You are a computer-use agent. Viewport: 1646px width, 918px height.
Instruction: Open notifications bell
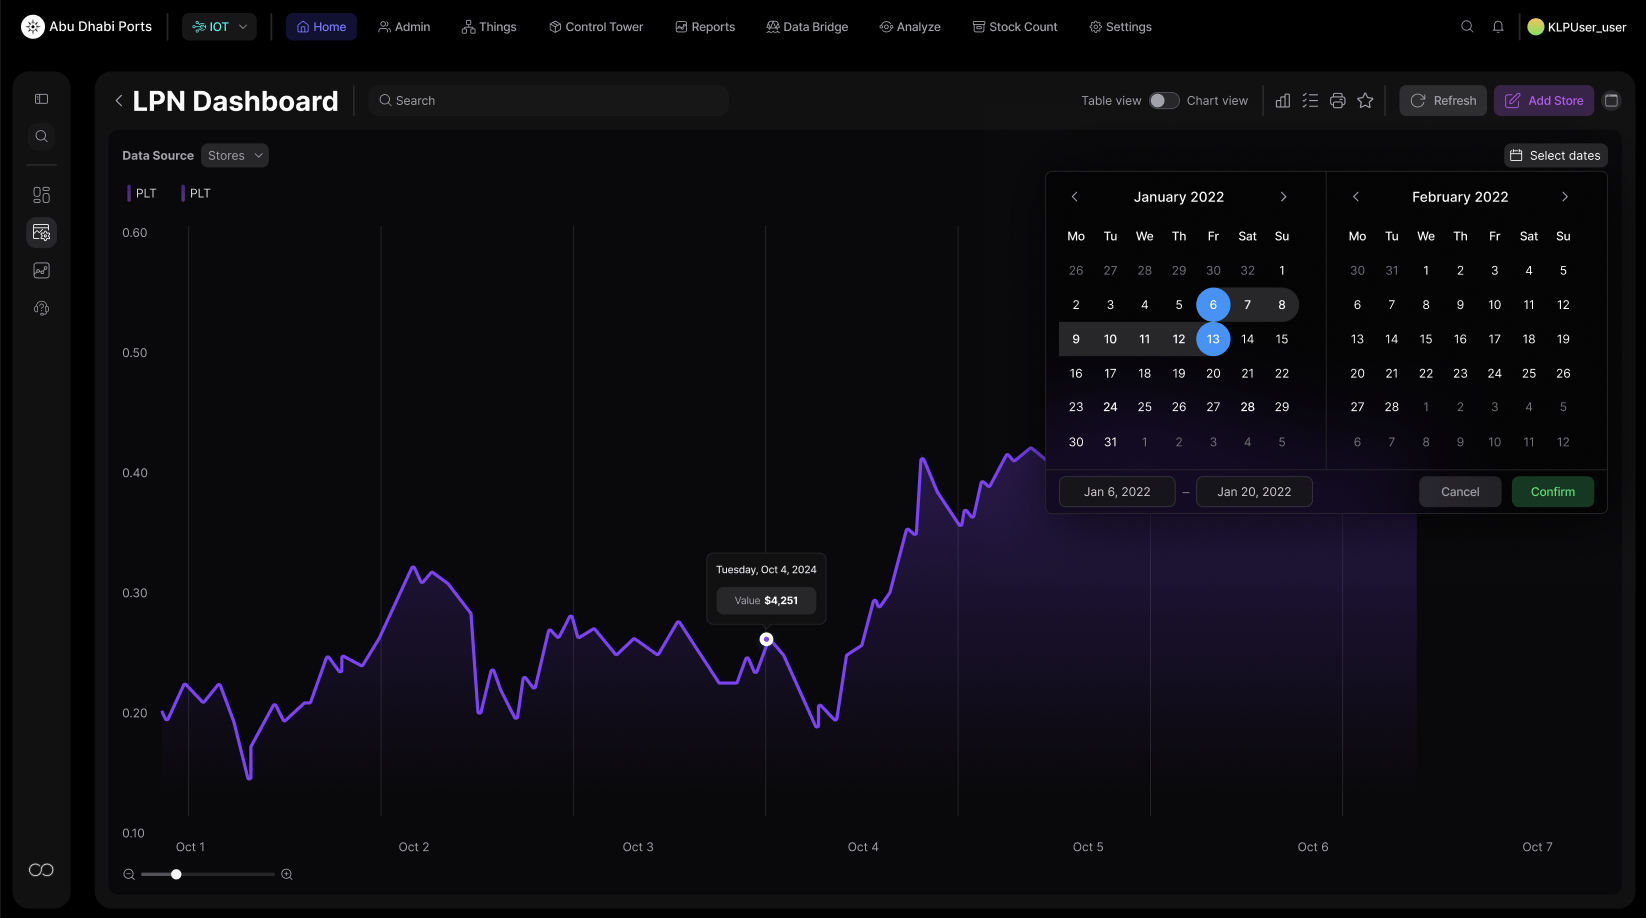click(x=1498, y=27)
